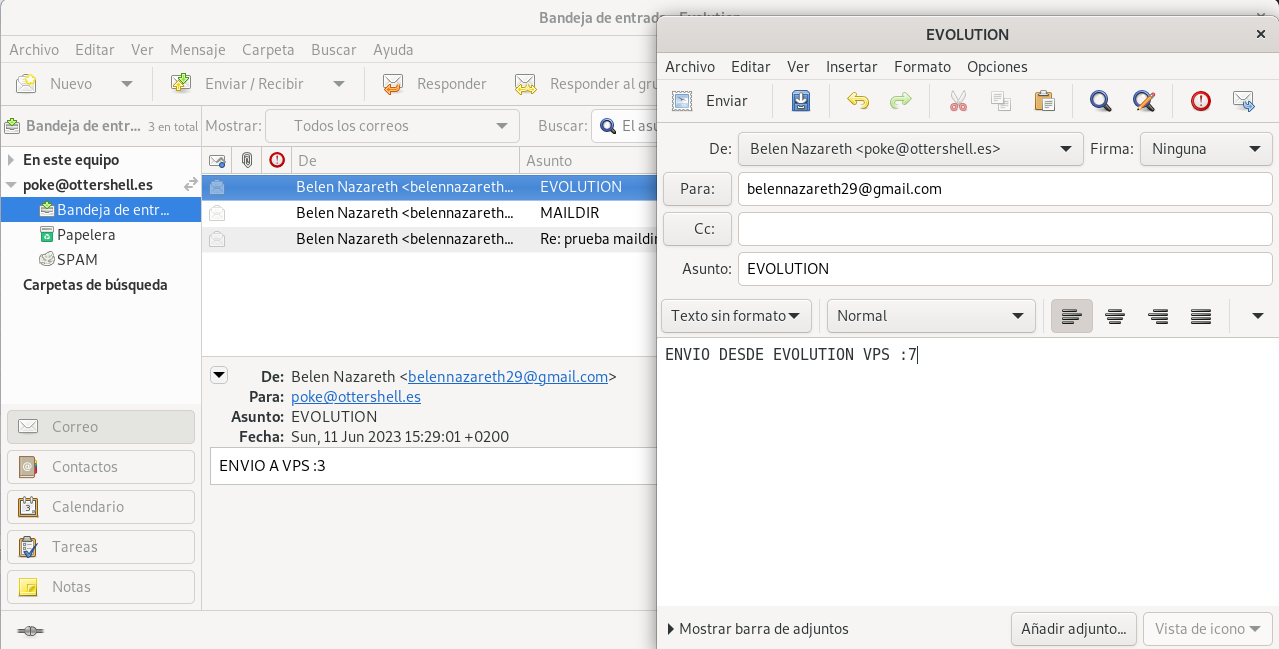Click the 'Añadir adjunto...' button
1279x649 pixels.
[x=1073, y=629]
